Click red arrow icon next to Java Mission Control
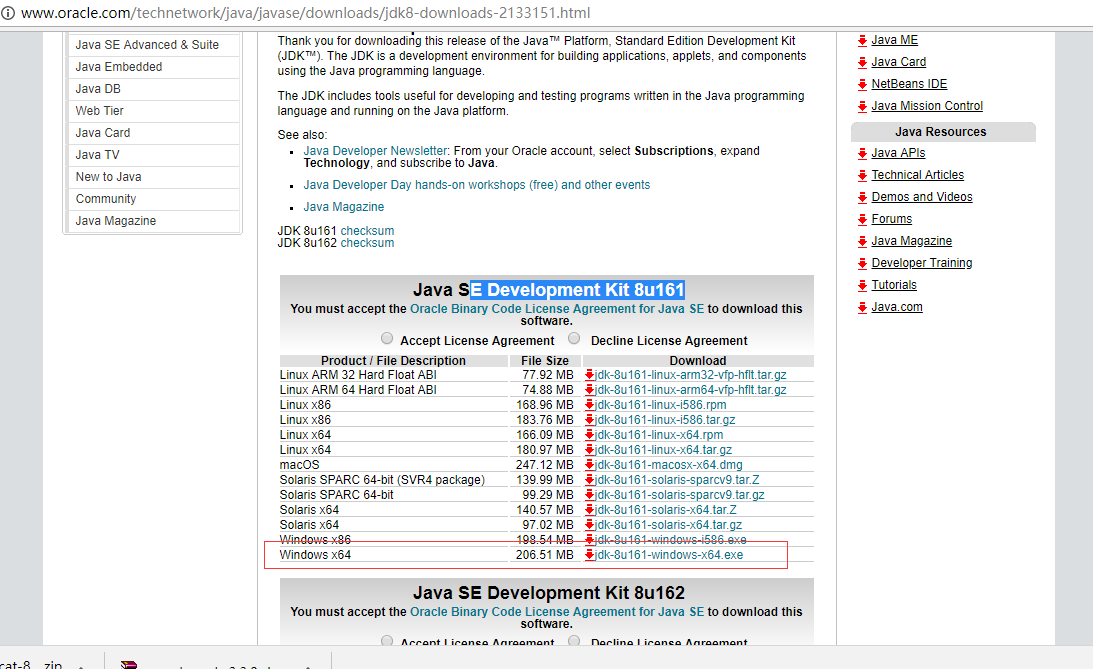The height and width of the screenshot is (669, 1093). pyautogui.click(x=862, y=107)
